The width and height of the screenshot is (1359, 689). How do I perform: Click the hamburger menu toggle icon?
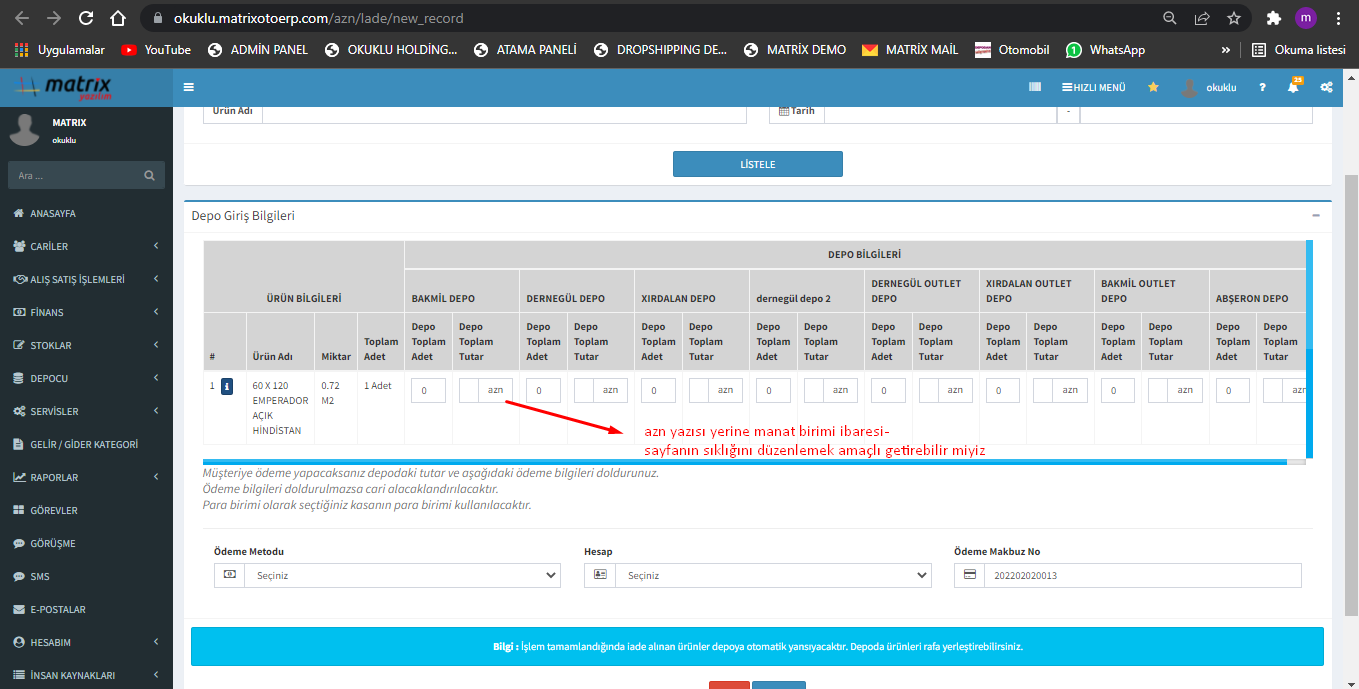(189, 87)
